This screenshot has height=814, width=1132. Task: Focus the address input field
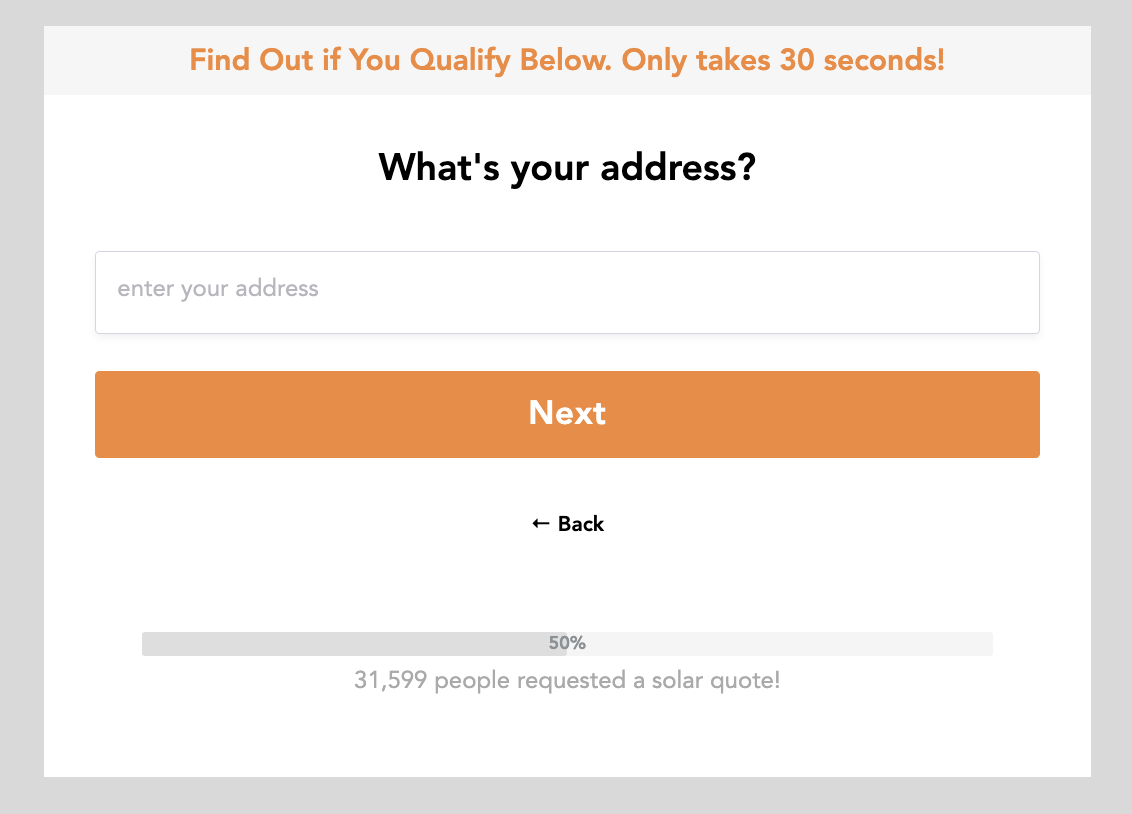pos(567,292)
